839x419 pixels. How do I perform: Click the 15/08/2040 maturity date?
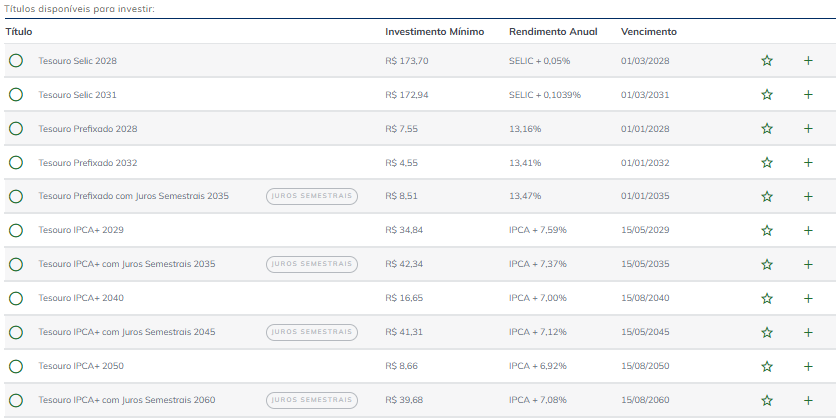pos(645,298)
